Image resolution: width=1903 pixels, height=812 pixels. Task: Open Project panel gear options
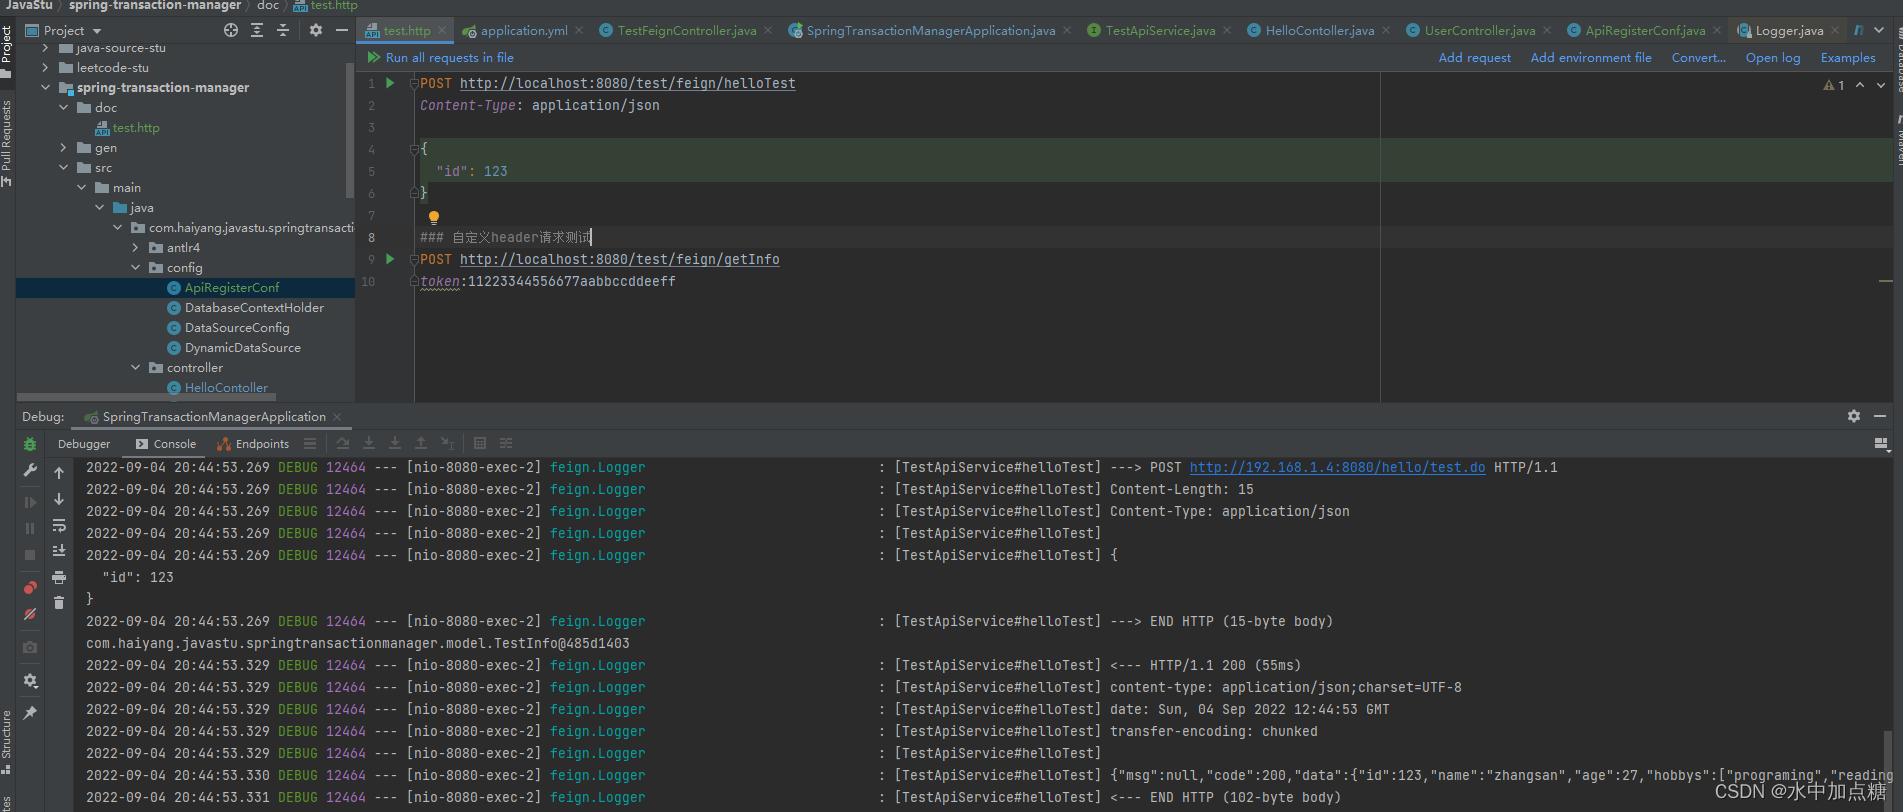(x=316, y=31)
